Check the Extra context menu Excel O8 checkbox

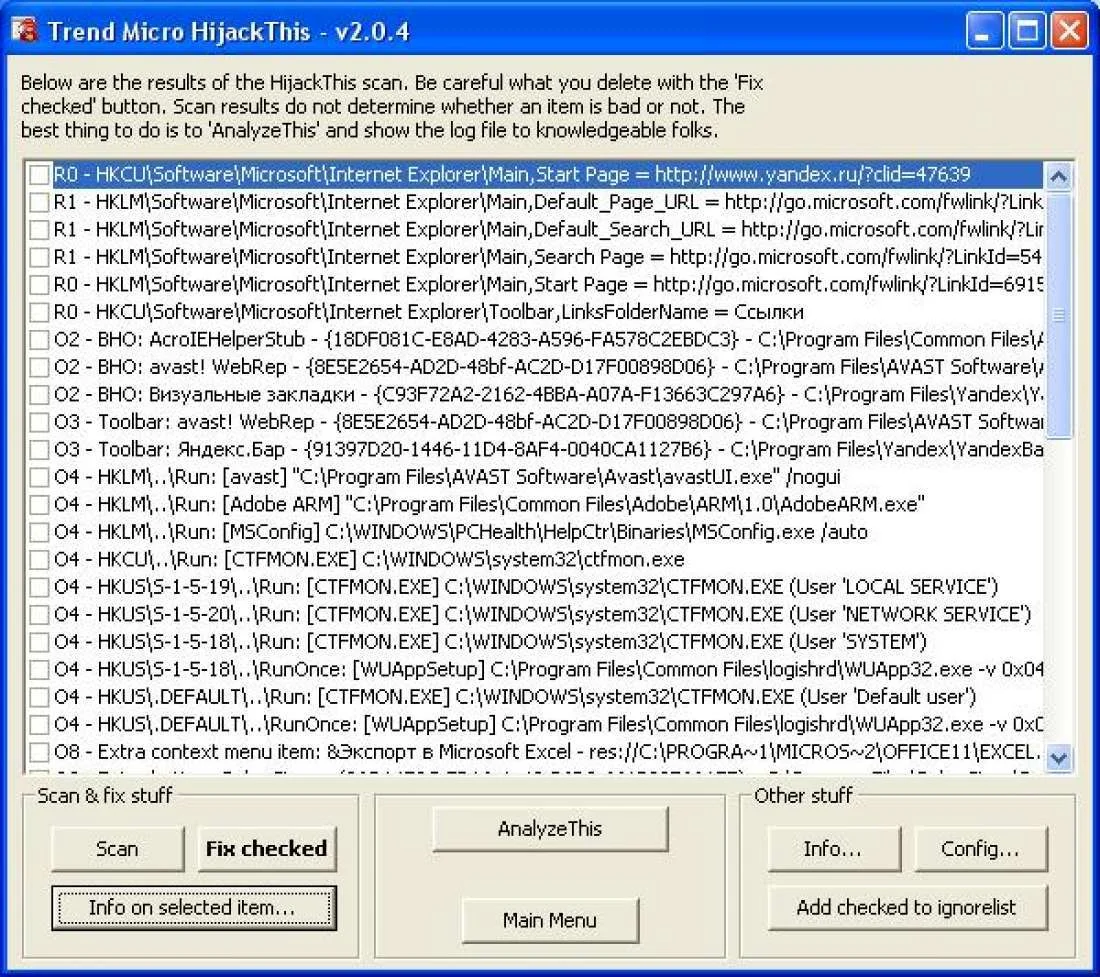click(x=39, y=753)
